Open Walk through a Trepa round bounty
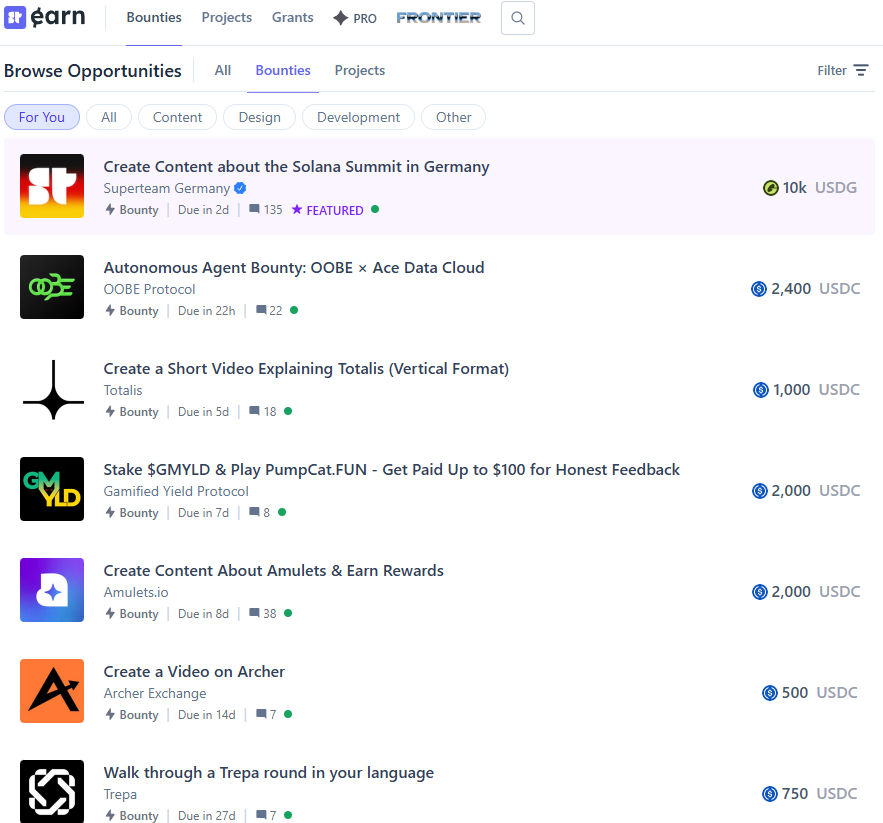883x823 pixels. [x=269, y=772]
